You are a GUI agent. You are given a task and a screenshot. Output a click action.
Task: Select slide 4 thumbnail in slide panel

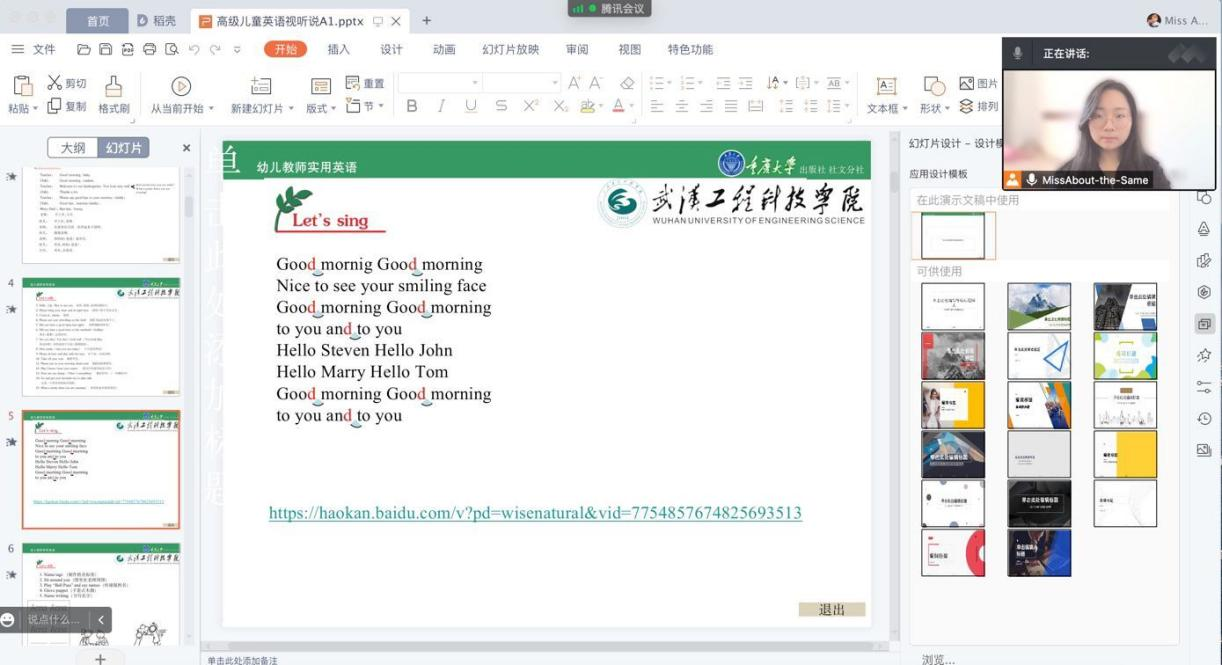tap(101, 337)
